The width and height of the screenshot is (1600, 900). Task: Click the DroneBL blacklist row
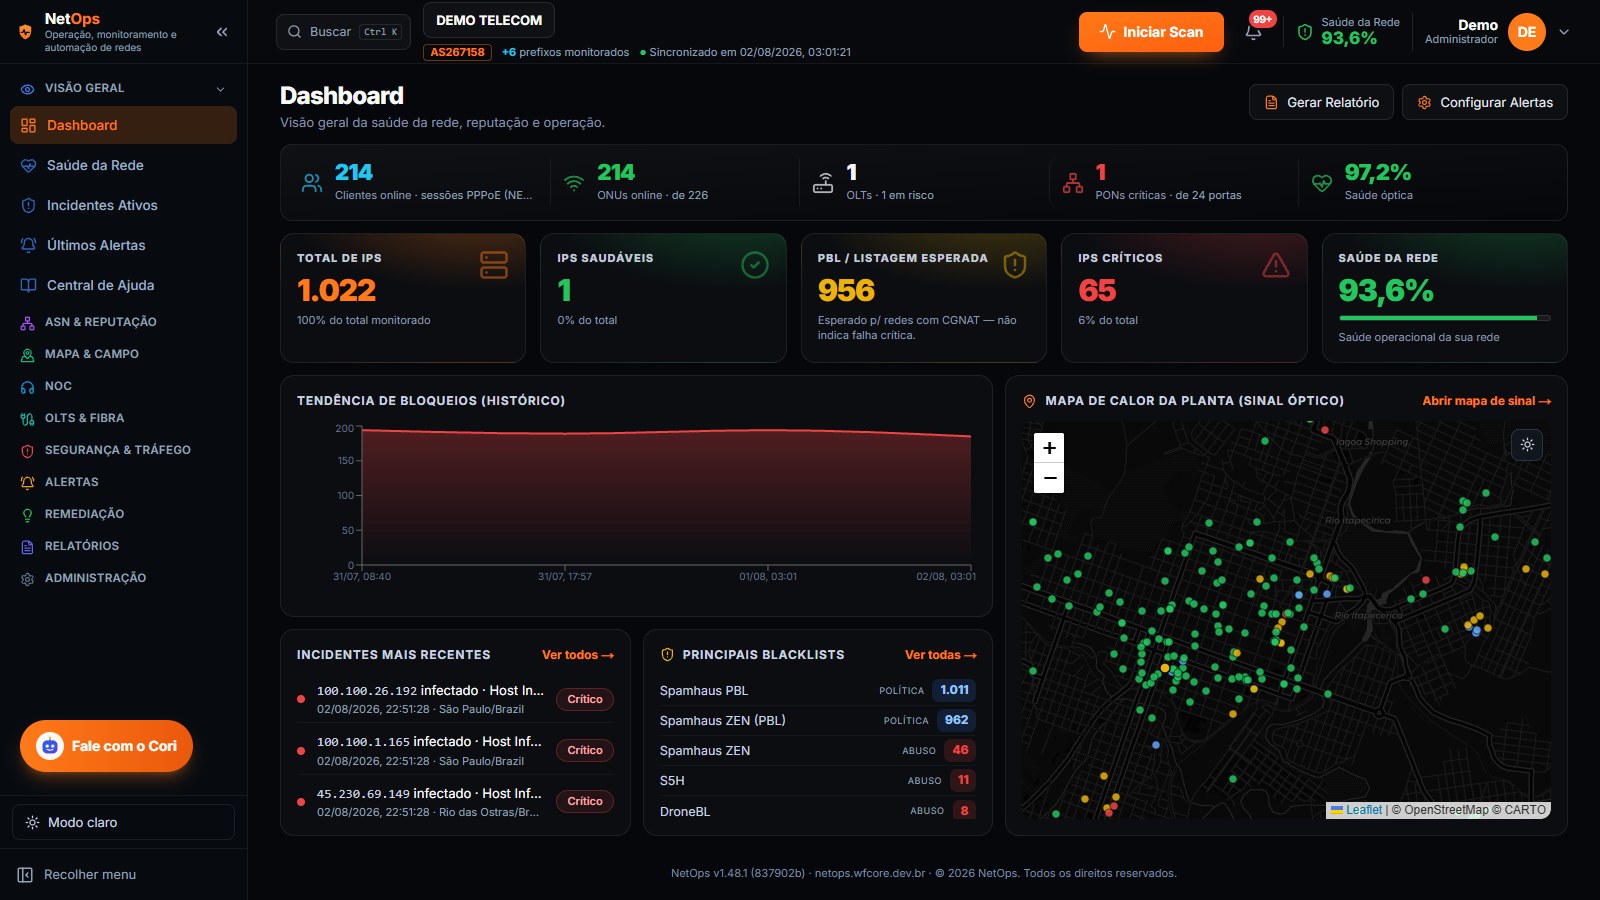[x=817, y=811]
